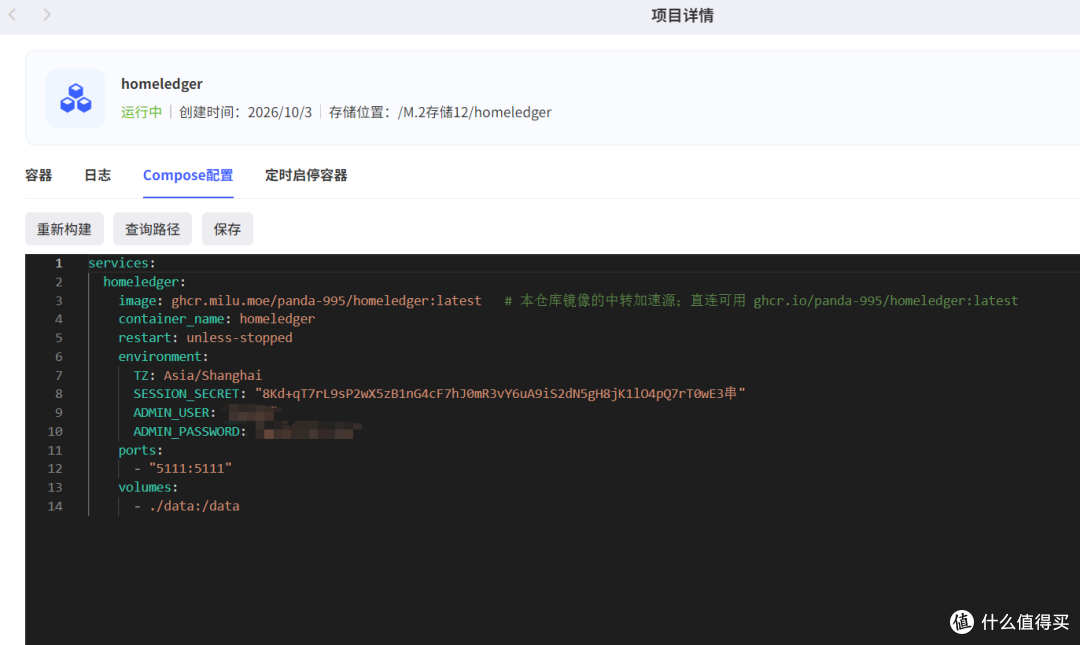This screenshot has height=645, width=1080.
Task: Click the TZ value Asia/Shanghai
Action: [x=213, y=376]
